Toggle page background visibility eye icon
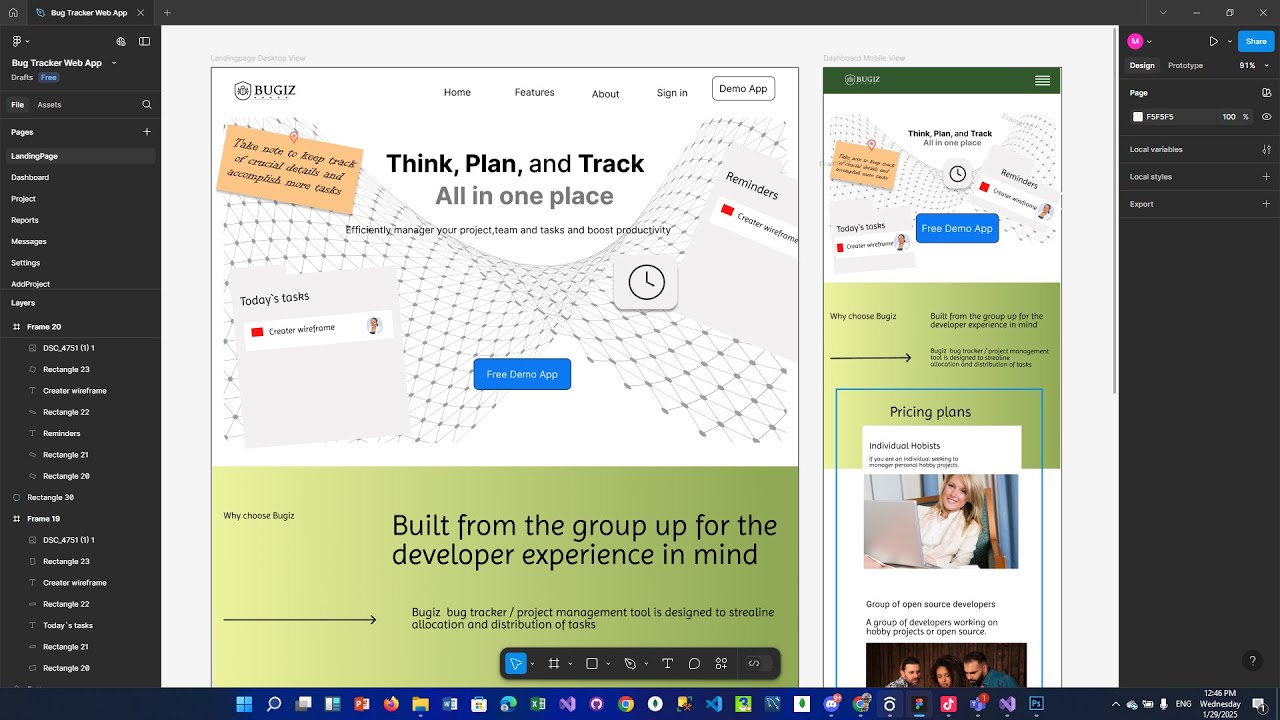This screenshot has width=1280, height=720. pyautogui.click(x=1266, y=117)
